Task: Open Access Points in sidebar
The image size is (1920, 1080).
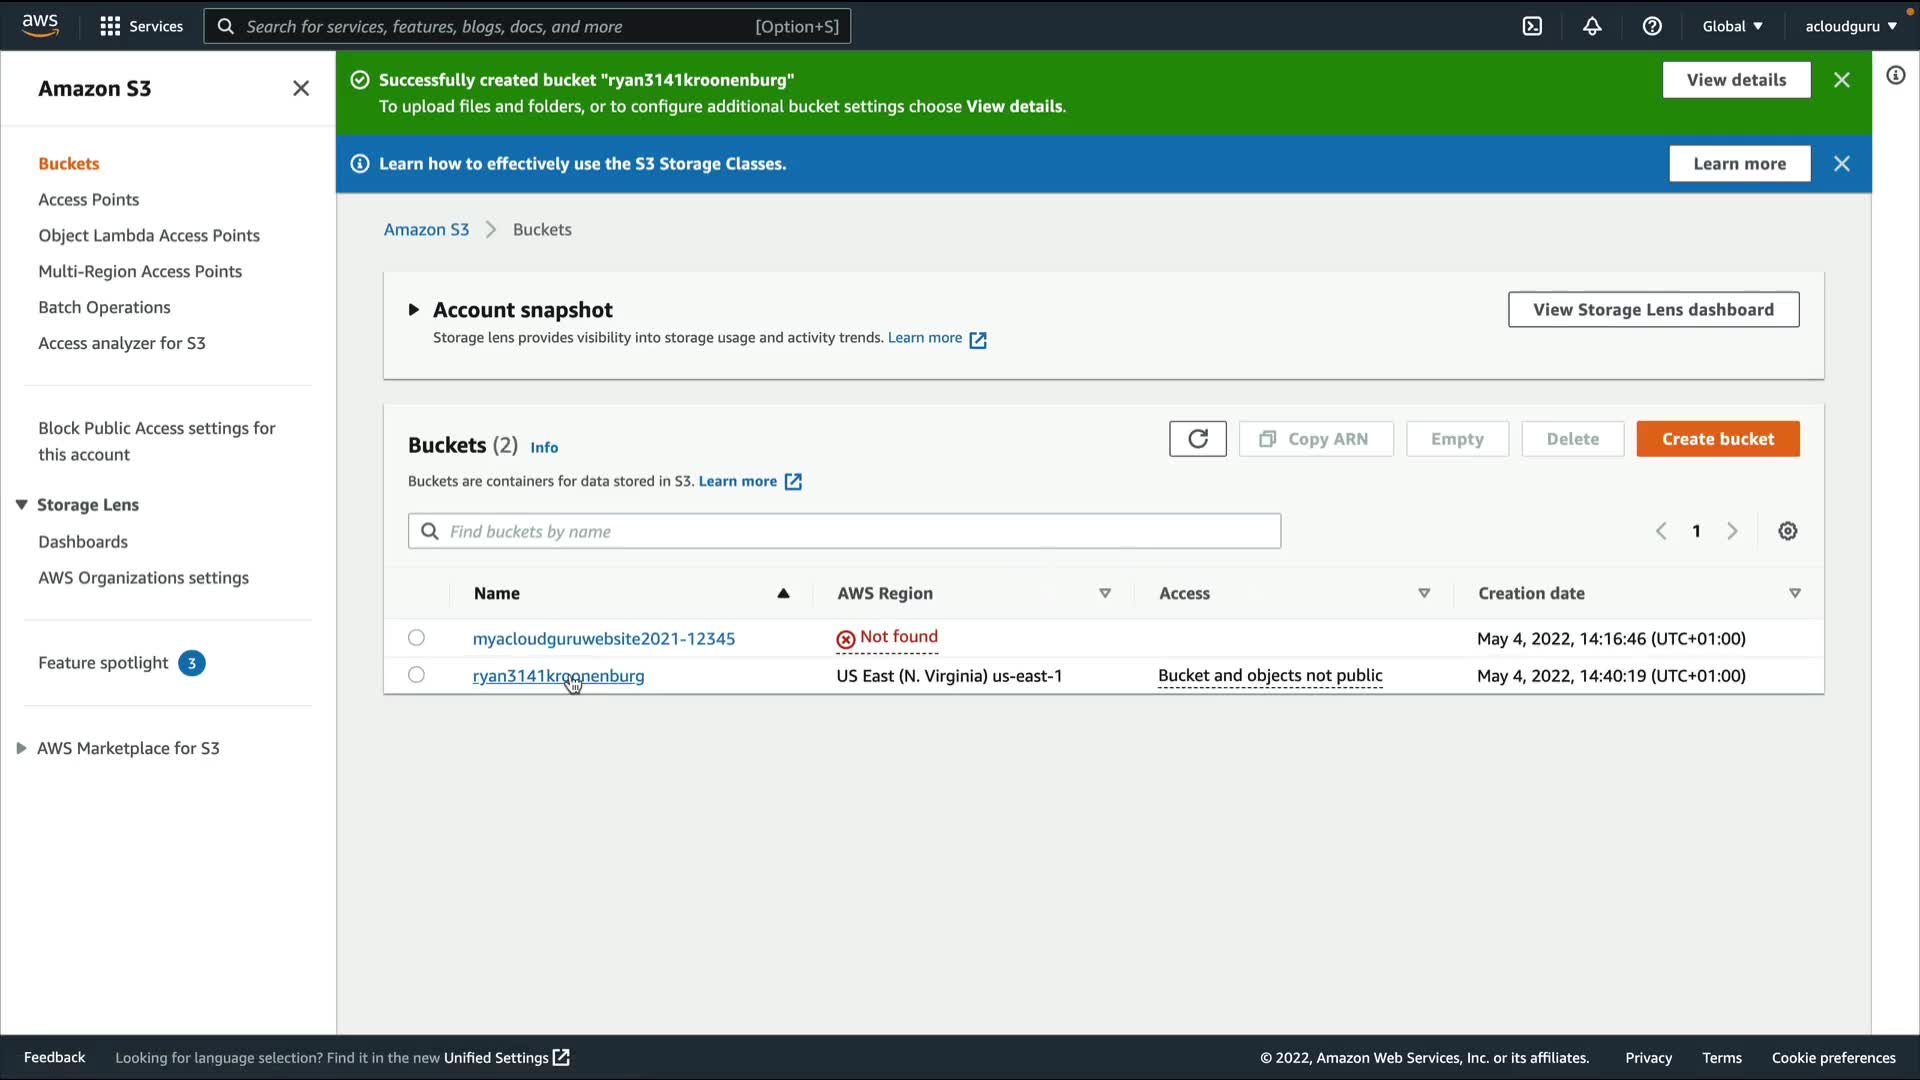Action: click(88, 199)
